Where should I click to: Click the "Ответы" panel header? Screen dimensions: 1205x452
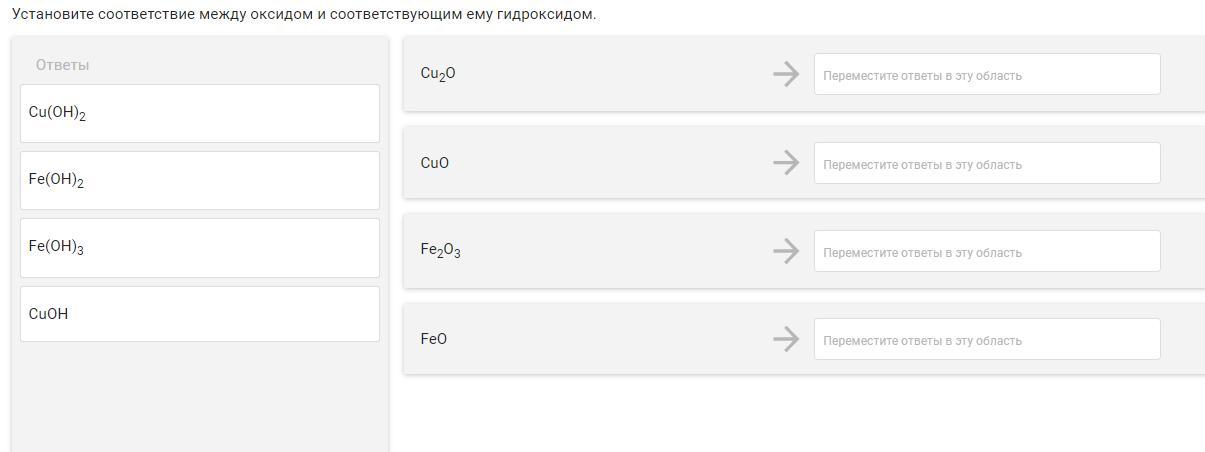pyautogui.click(x=62, y=65)
